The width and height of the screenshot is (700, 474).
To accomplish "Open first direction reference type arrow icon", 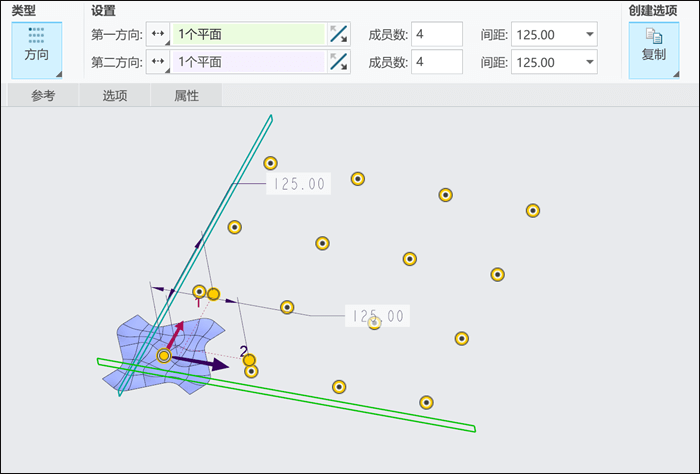I will tap(158, 34).
